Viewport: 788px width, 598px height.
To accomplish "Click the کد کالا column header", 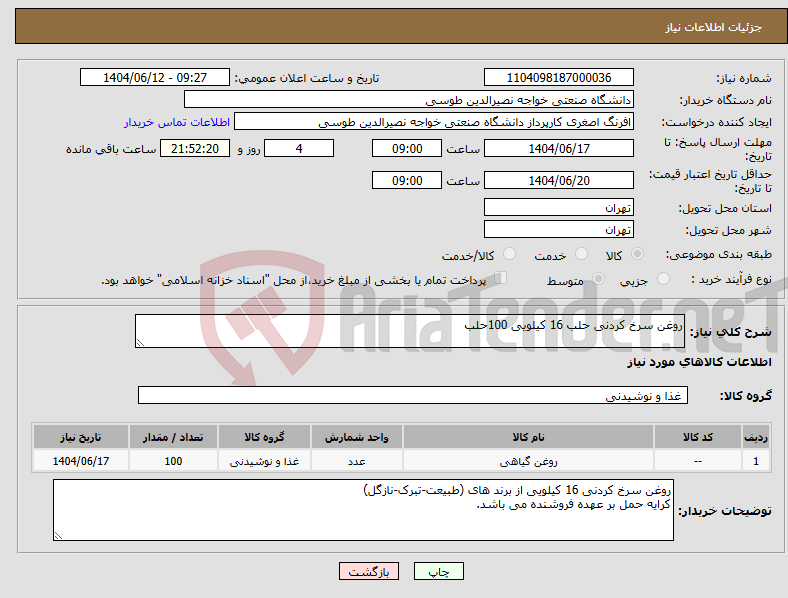I will (698, 437).
